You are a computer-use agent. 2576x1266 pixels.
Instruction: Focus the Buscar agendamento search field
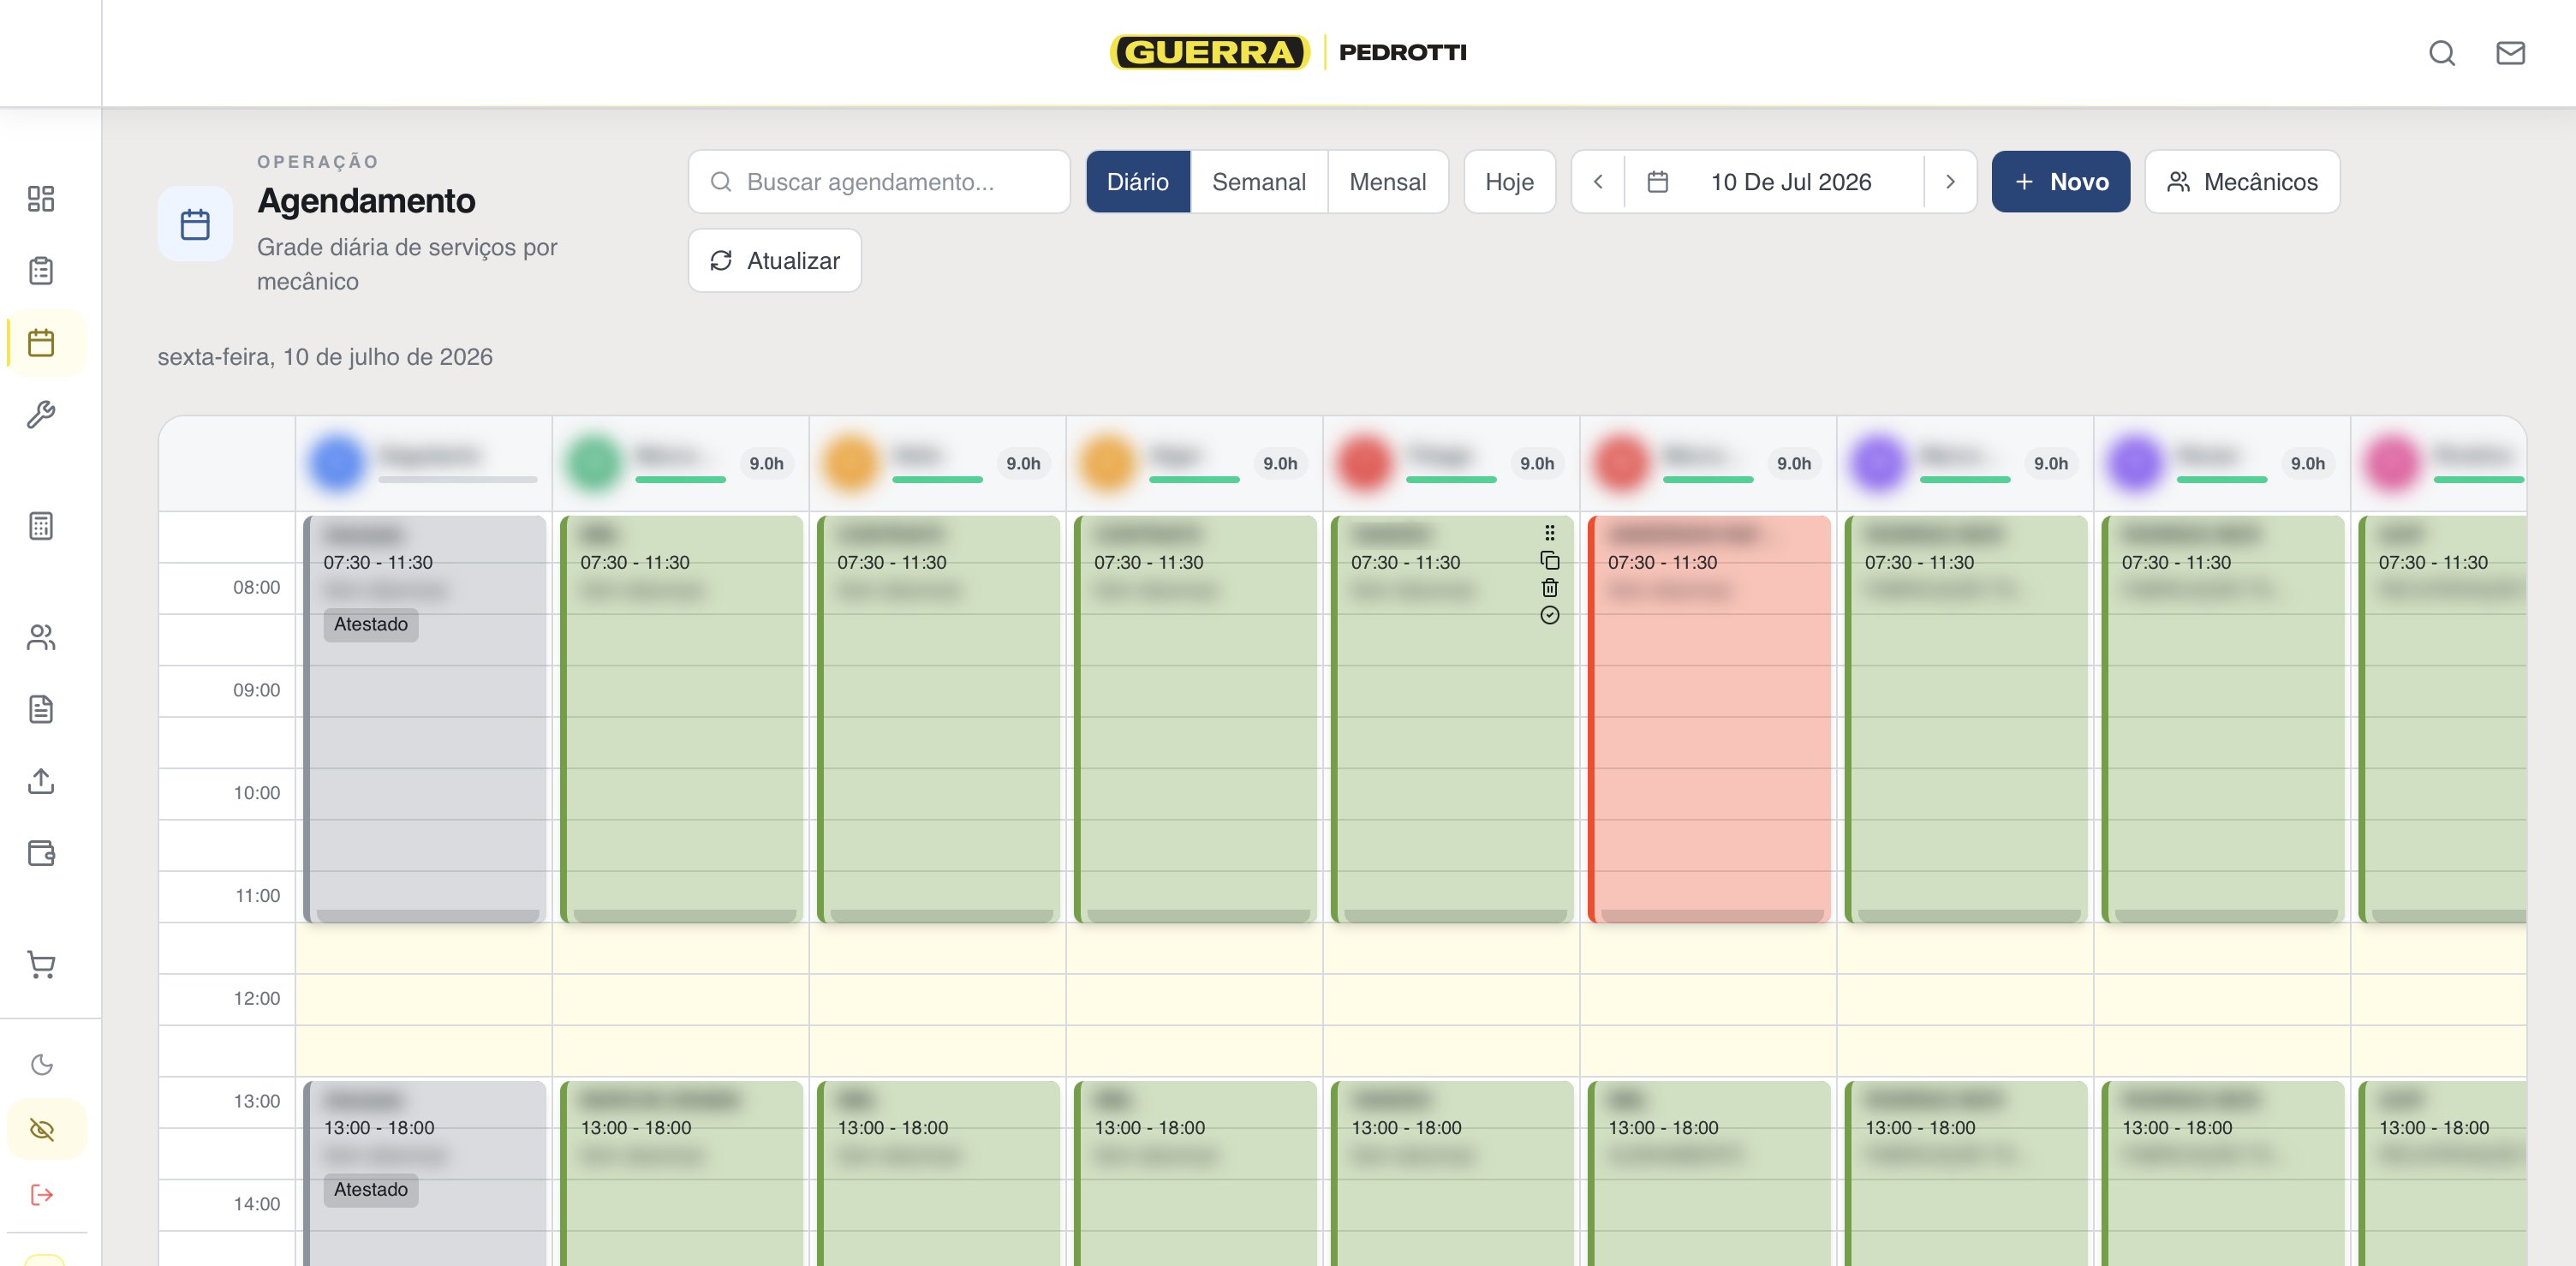879,181
